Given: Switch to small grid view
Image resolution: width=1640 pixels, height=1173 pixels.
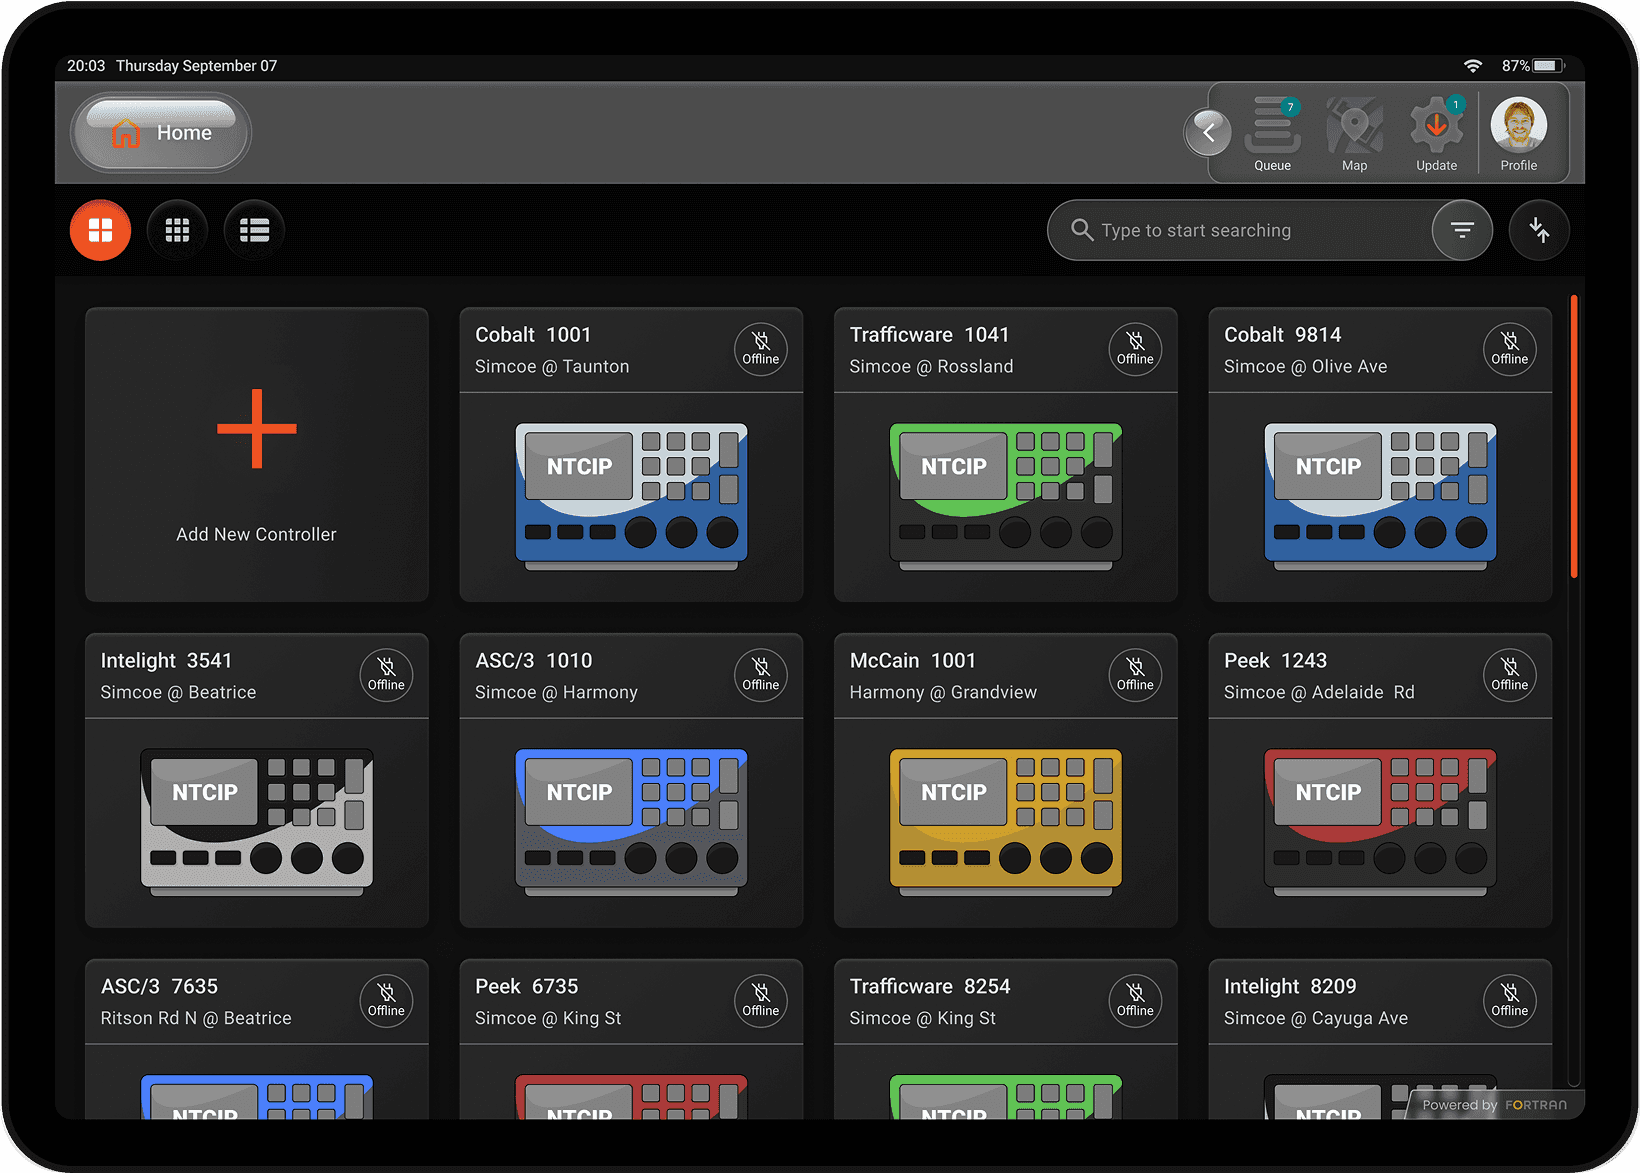Looking at the screenshot, I should pos(177,230).
